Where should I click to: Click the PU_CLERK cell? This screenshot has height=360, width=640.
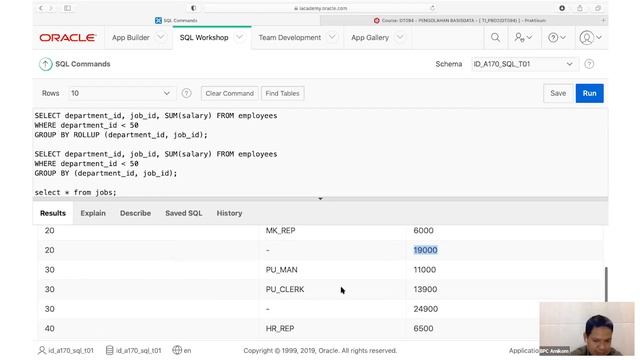[285, 289]
